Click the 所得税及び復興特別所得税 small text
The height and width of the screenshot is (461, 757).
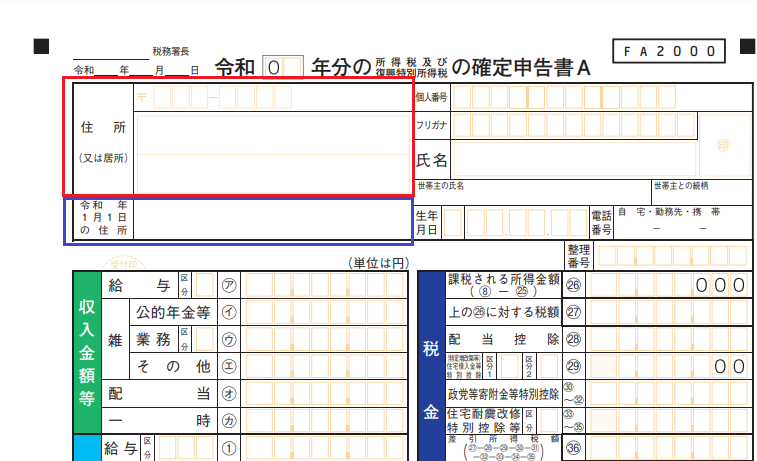tap(412, 68)
